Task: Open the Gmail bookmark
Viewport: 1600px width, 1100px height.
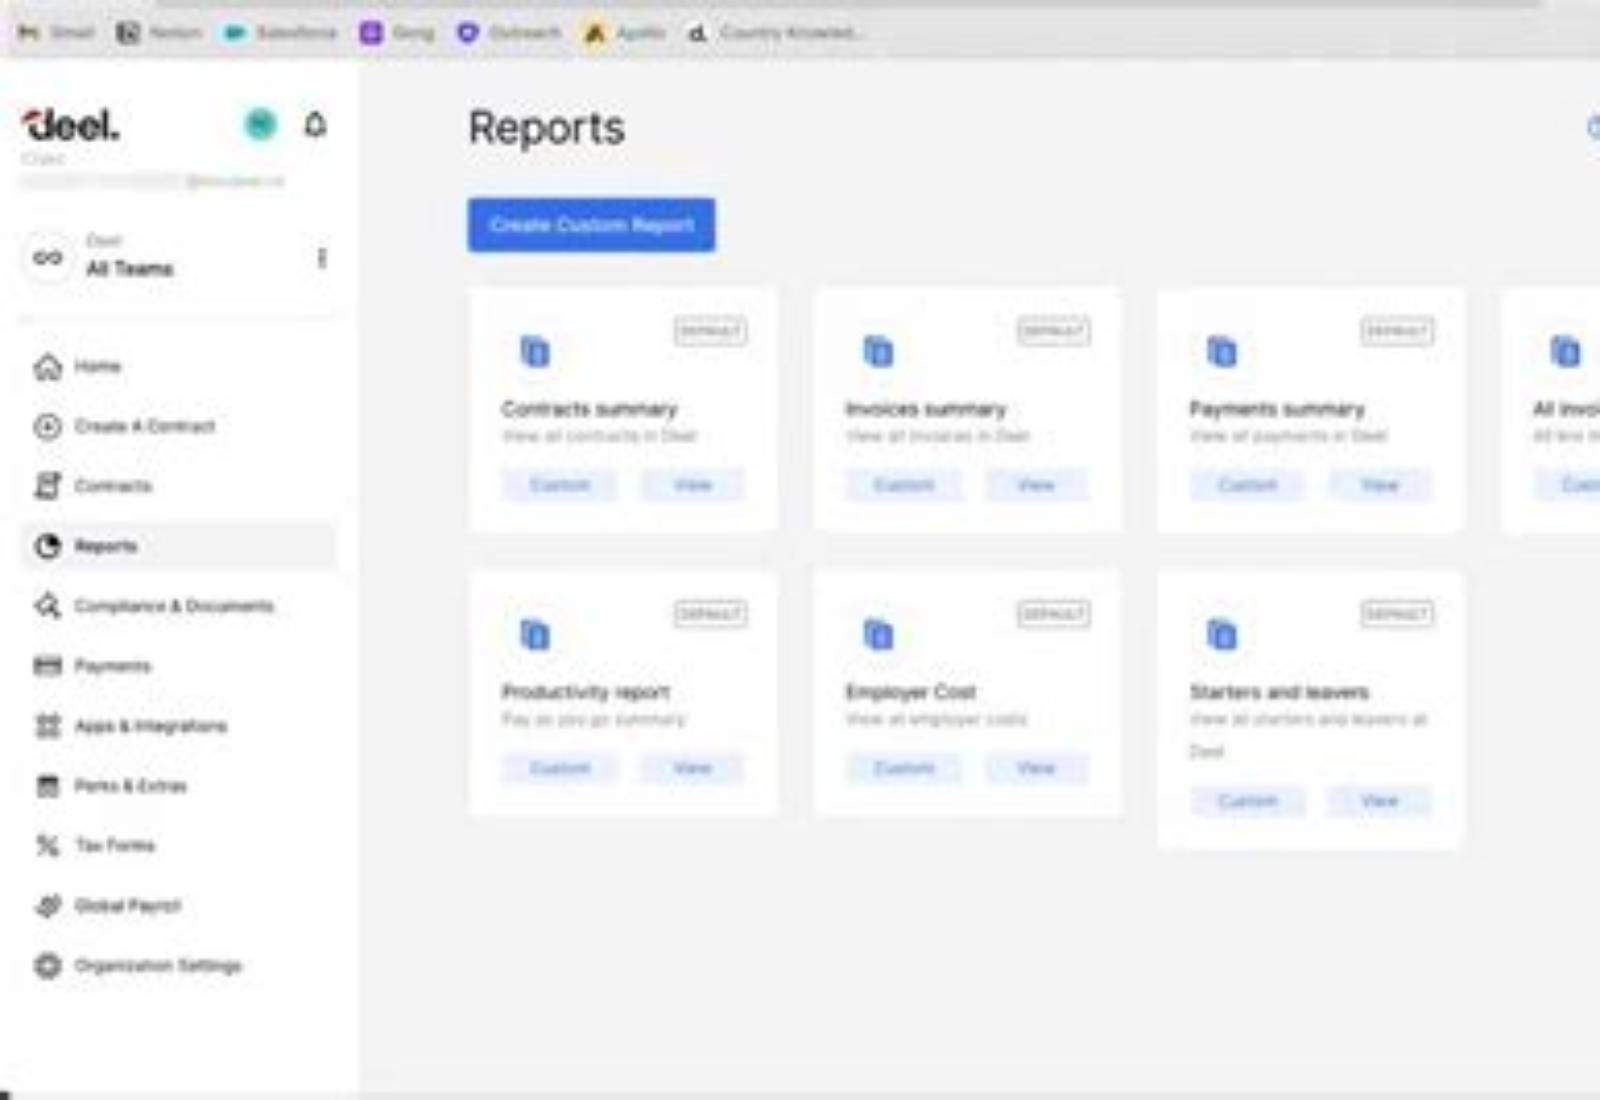Action: [56, 33]
